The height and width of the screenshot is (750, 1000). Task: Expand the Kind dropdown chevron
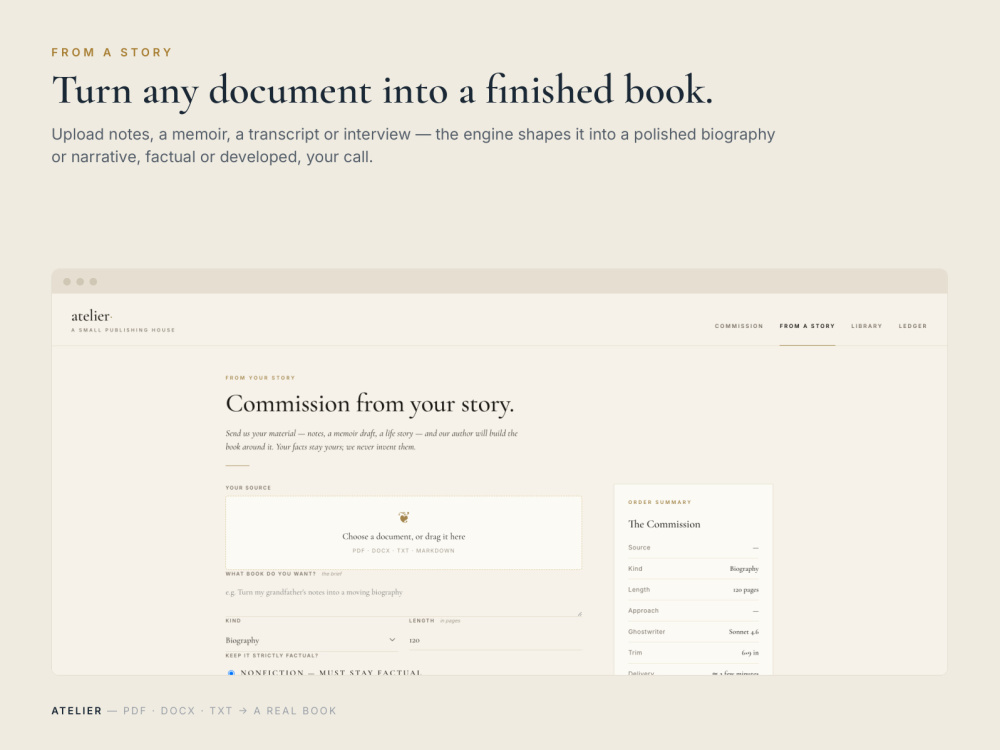(392, 640)
